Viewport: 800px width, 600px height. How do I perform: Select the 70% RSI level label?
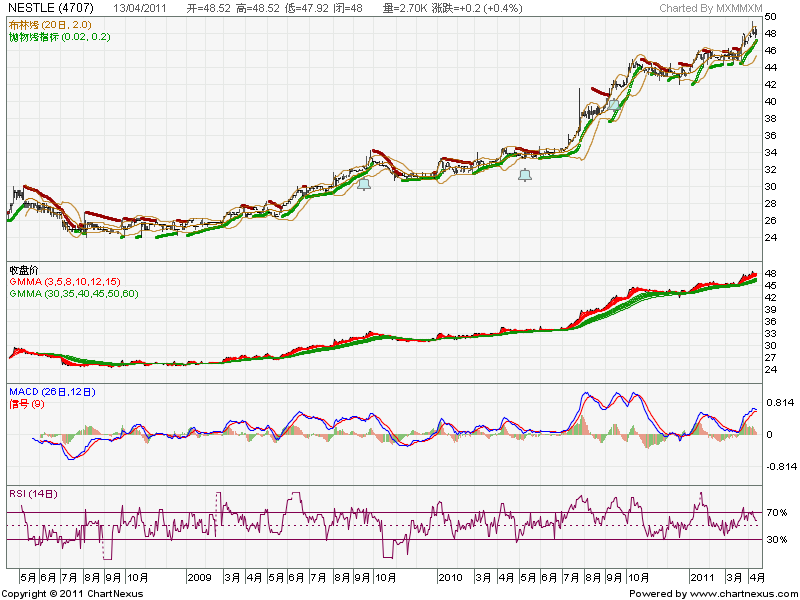tap(777, 512)
